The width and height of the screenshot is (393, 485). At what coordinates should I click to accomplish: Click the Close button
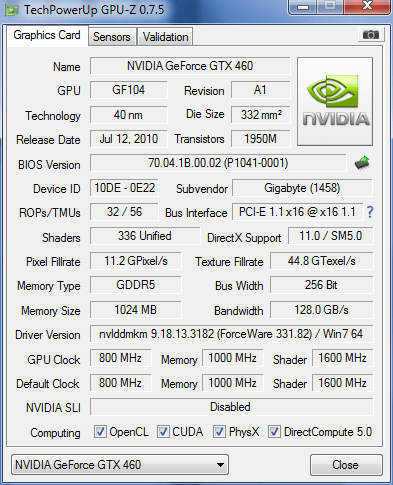coord(346,465)
